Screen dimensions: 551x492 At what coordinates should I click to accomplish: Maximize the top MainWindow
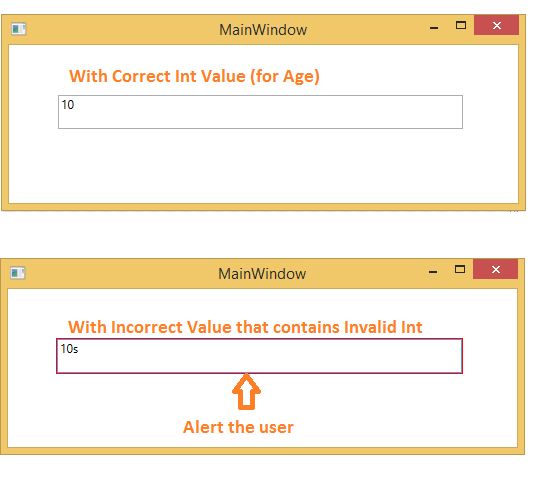coord(461,25)
